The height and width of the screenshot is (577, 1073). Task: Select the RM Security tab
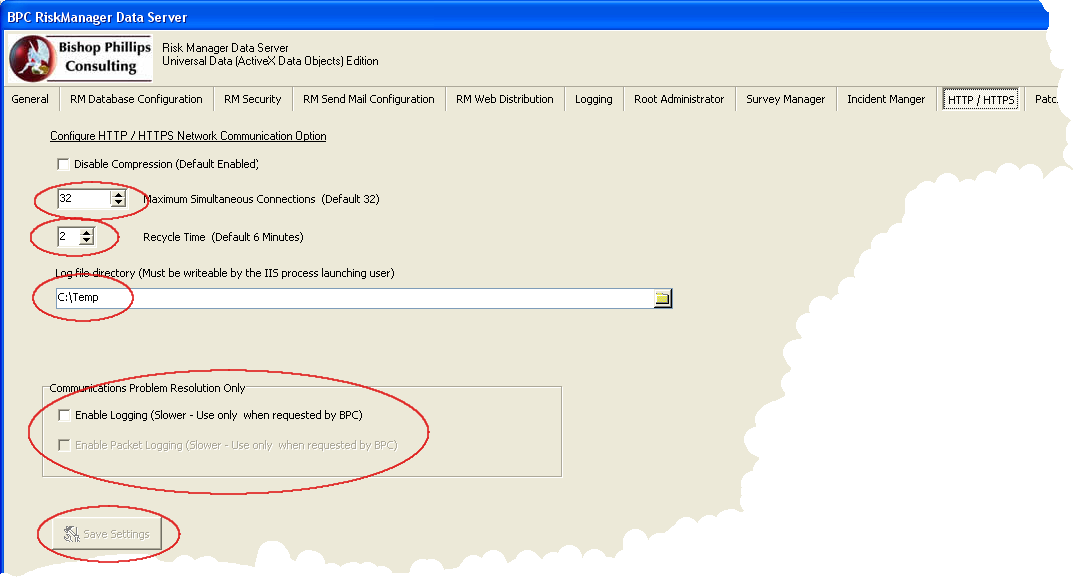click(252, 99)
